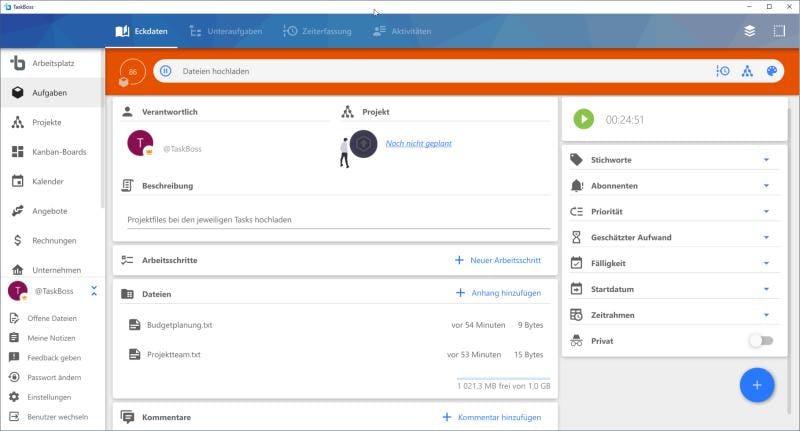Click Anhang hinzufügen

click(x=498, y=293)
